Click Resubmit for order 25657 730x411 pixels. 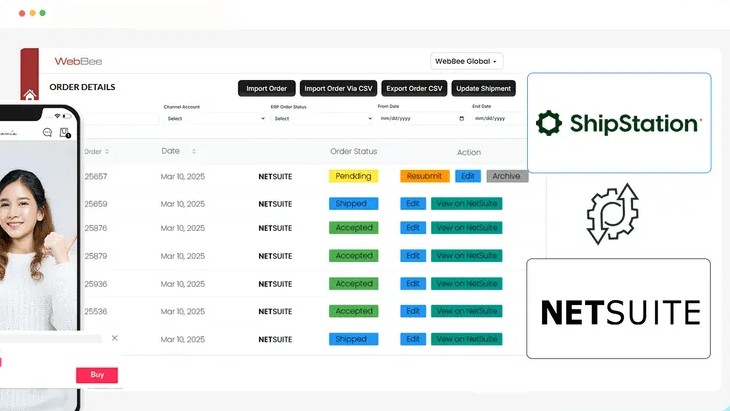(425, 176)
